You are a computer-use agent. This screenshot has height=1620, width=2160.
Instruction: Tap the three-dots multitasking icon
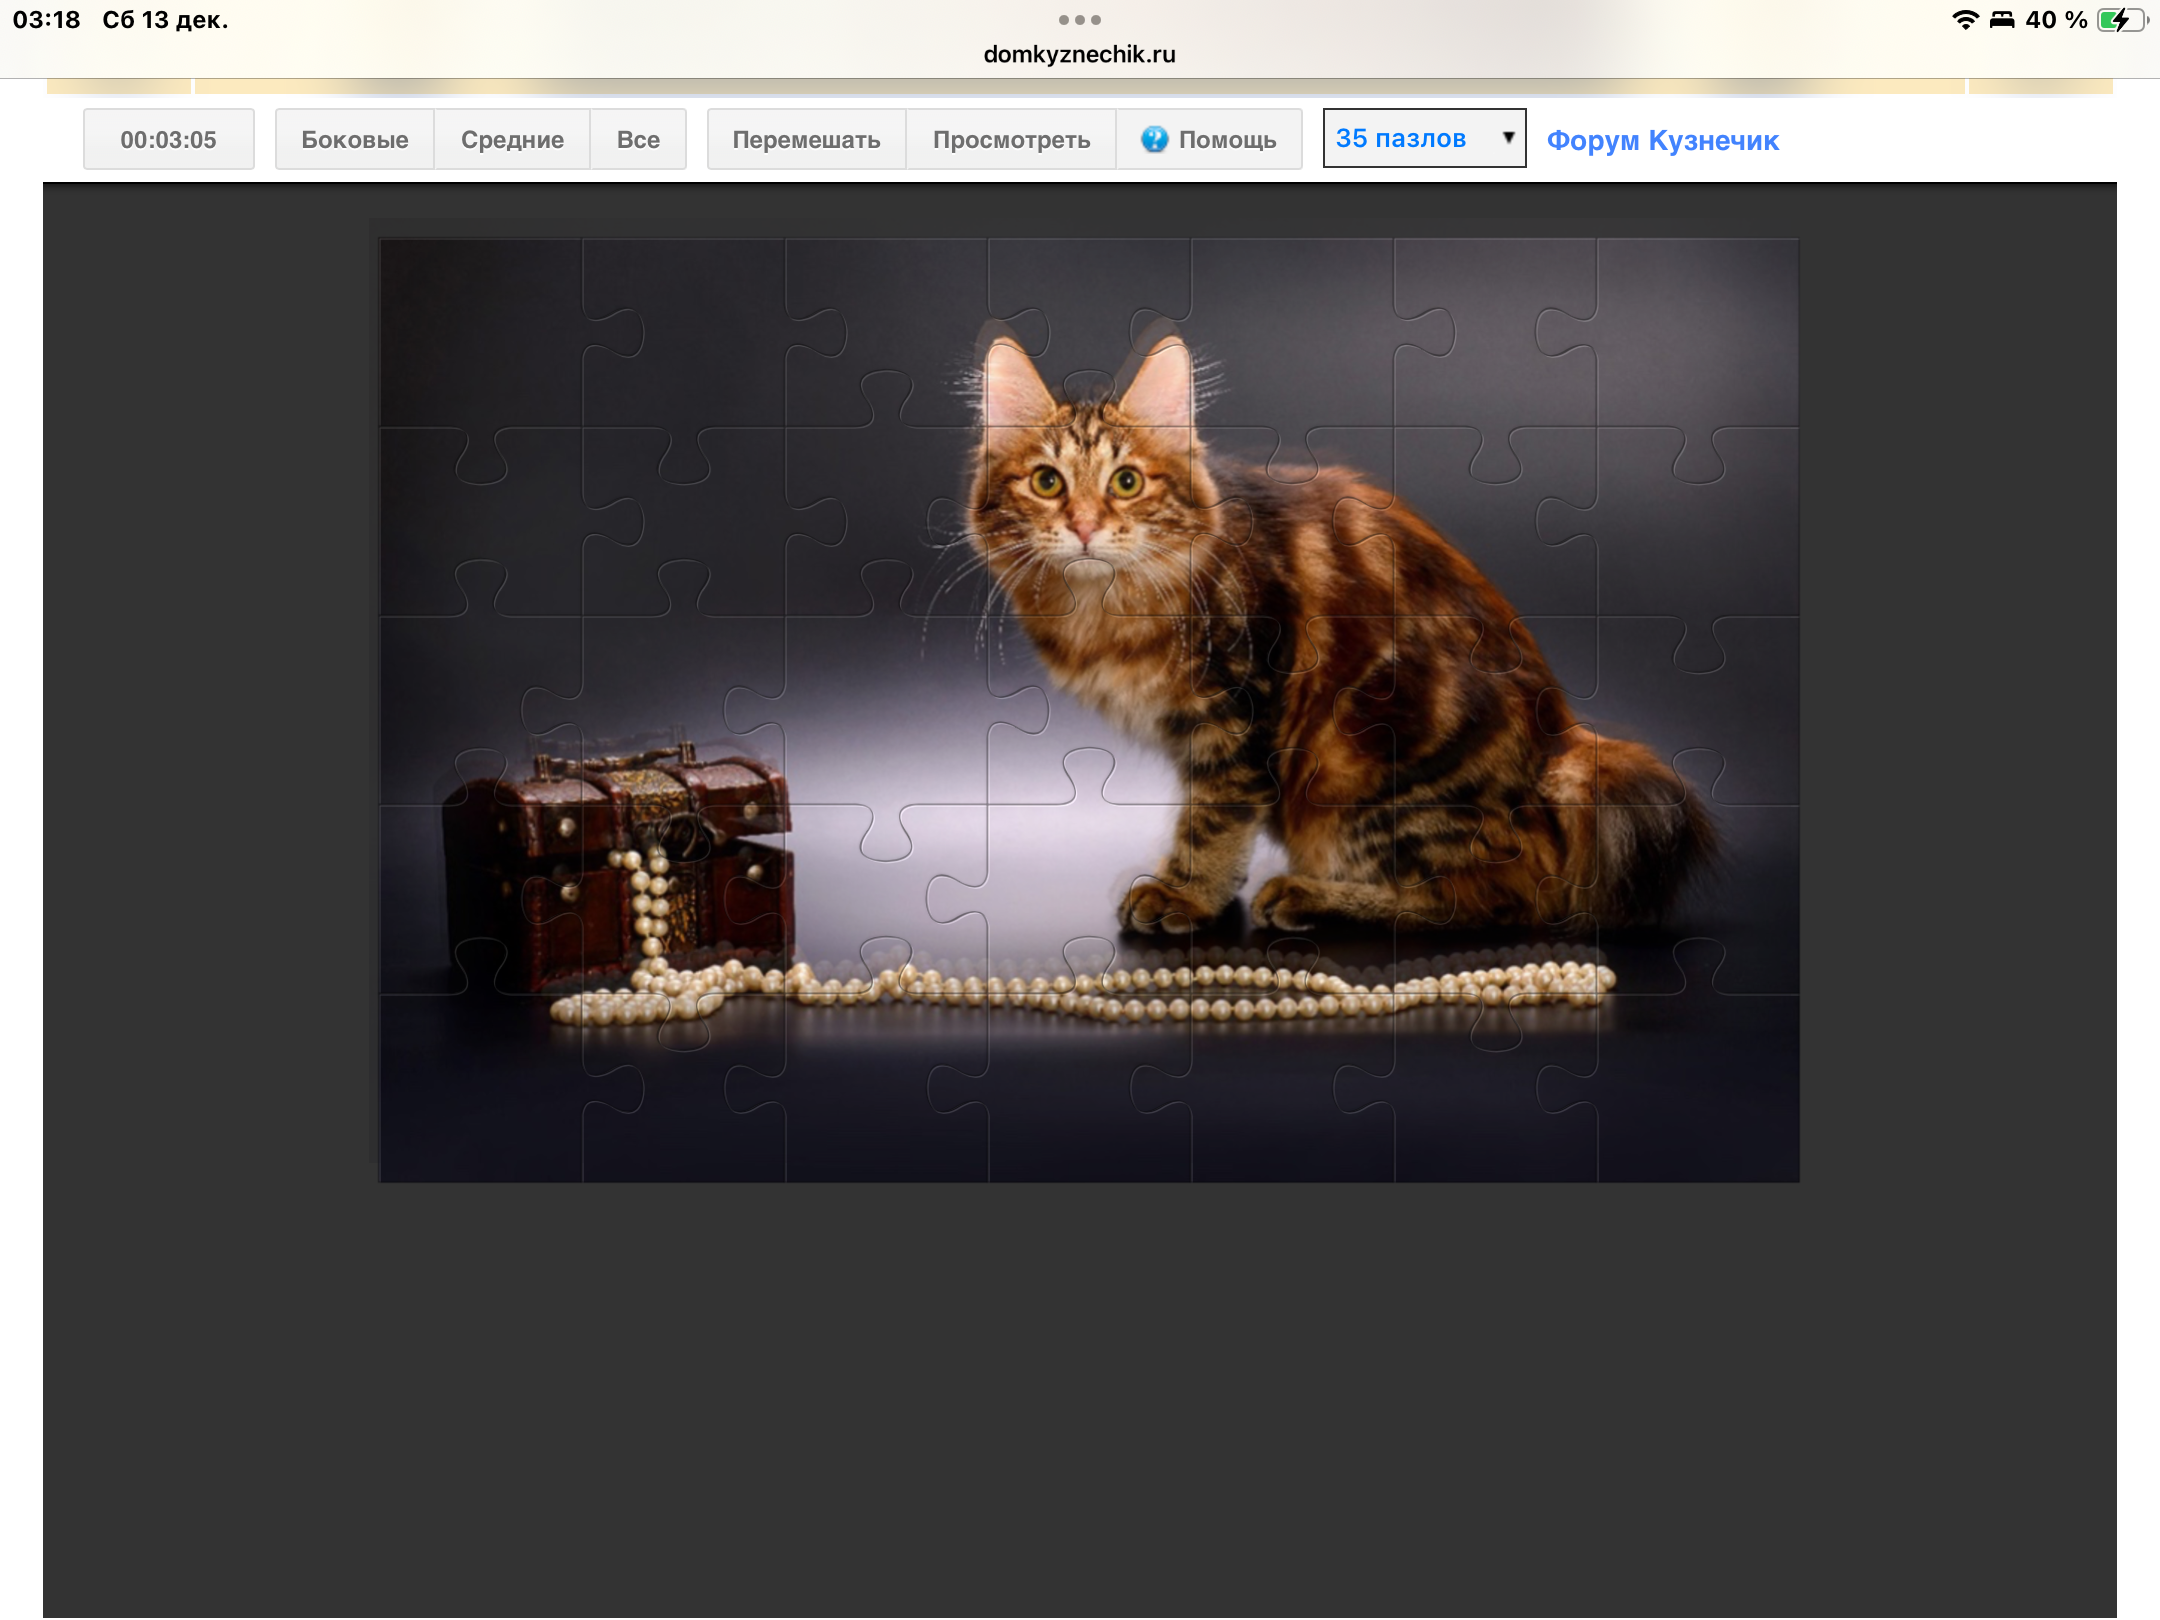click(1079, 20)
